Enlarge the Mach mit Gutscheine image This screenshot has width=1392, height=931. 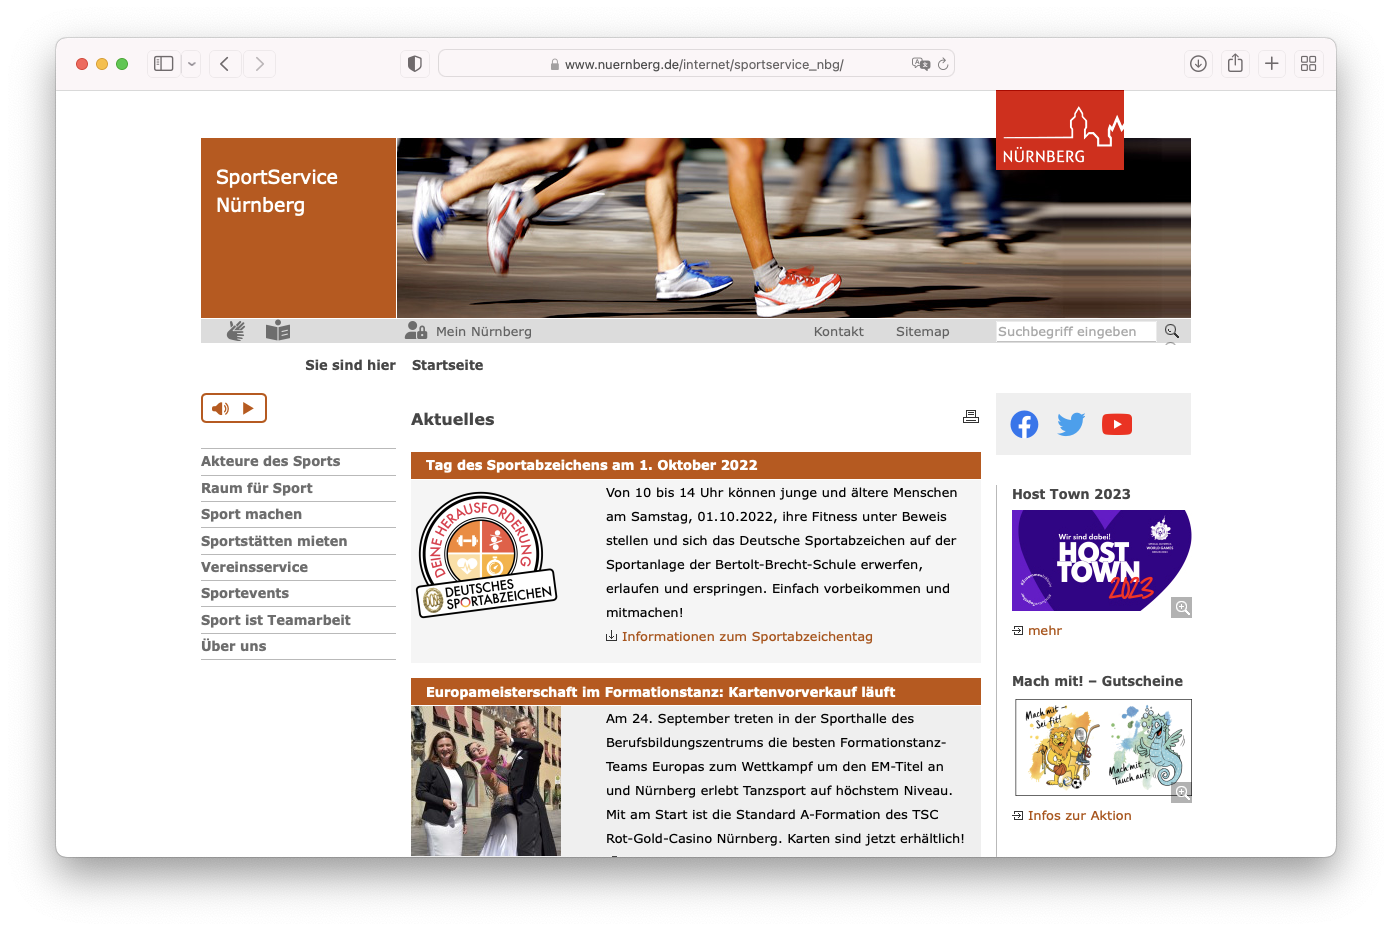coord(1182,792)
